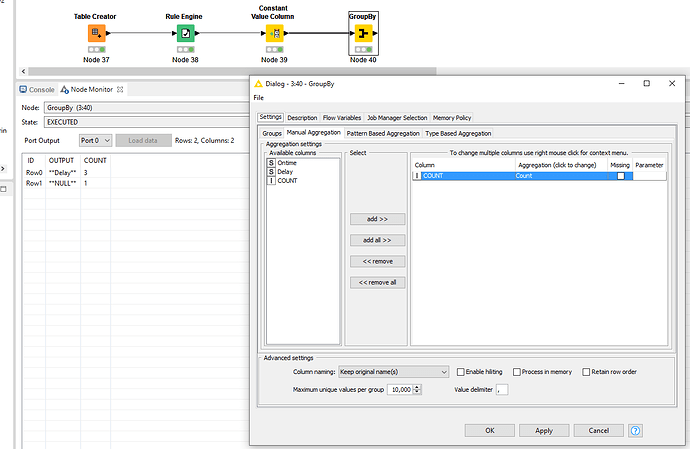Select the Constant Value Column node icon
The height and width of the screenshot is (449, 690).
click(275, 33)
